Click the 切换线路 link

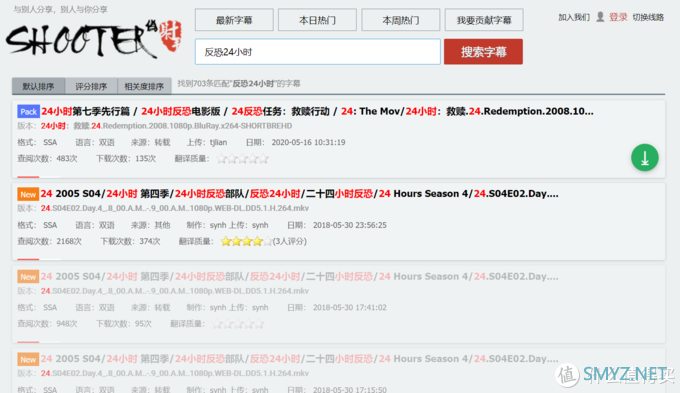pos(648,17)
